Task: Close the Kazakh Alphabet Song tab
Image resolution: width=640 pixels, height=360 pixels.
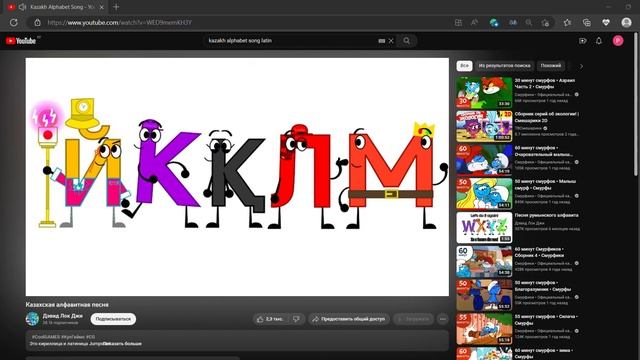Action: (x=102, y=7)
